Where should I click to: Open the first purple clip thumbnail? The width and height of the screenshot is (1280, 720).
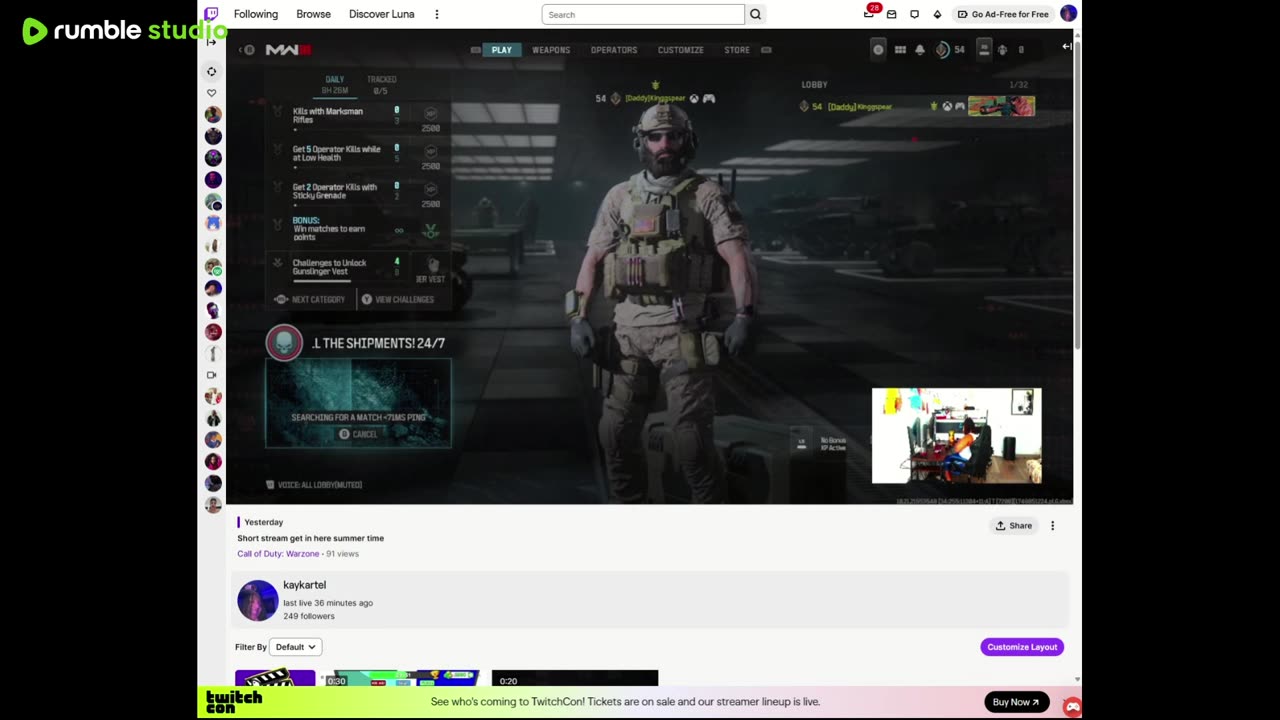tap(275, 678)
